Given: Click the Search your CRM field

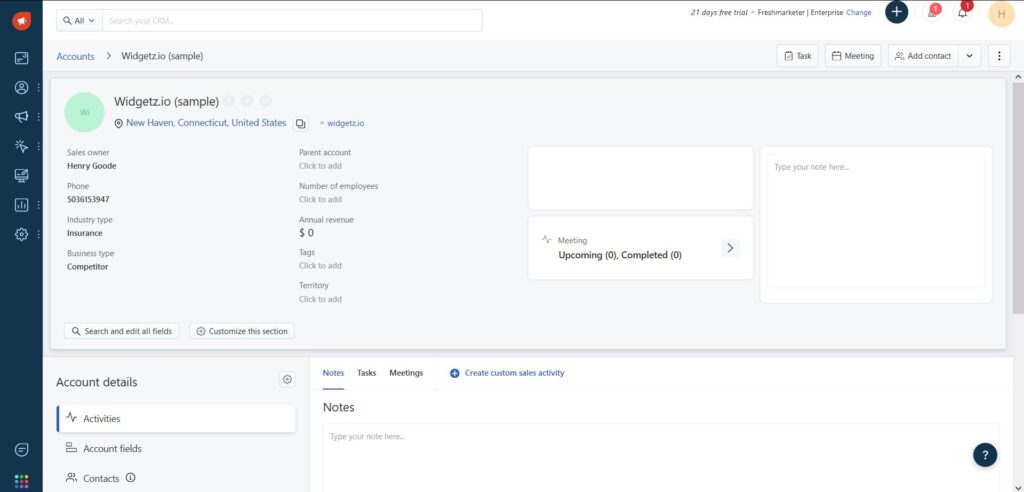Looking at the screenshot, I should tap(293, 20).
